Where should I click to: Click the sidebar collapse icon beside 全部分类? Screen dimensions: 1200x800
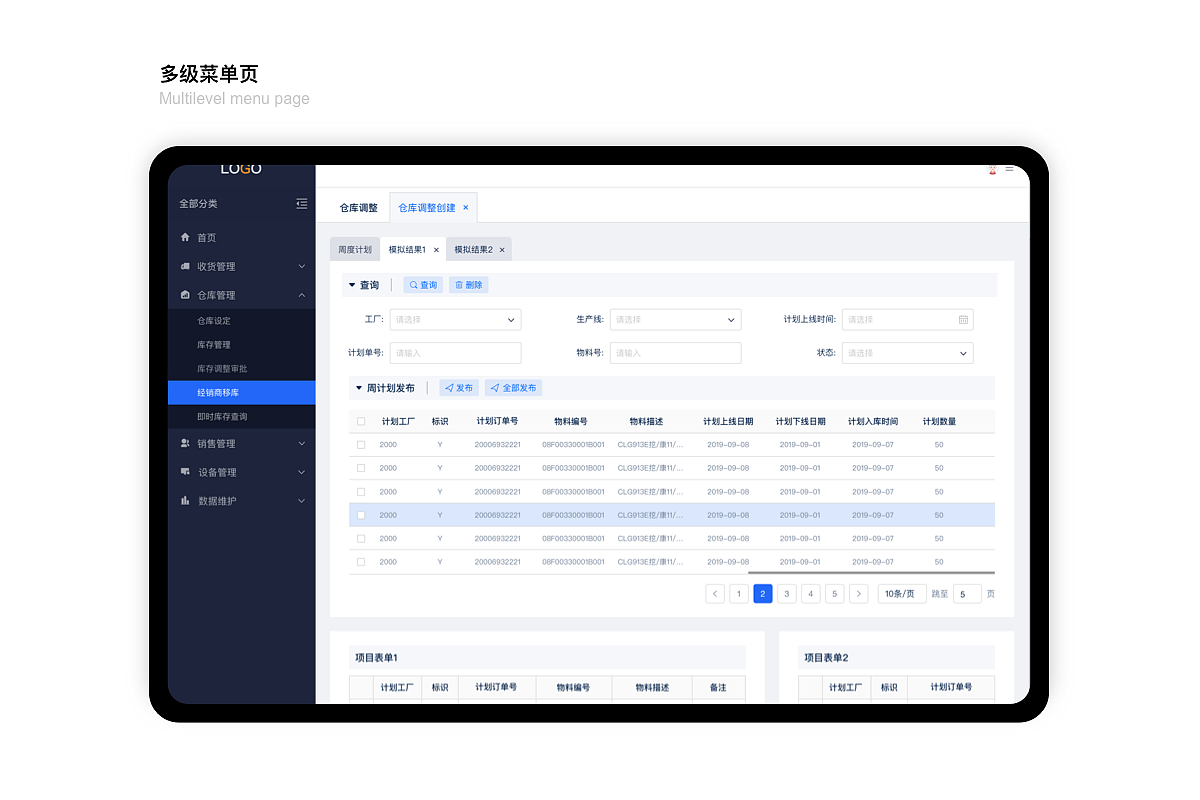[x=302, y=204]
